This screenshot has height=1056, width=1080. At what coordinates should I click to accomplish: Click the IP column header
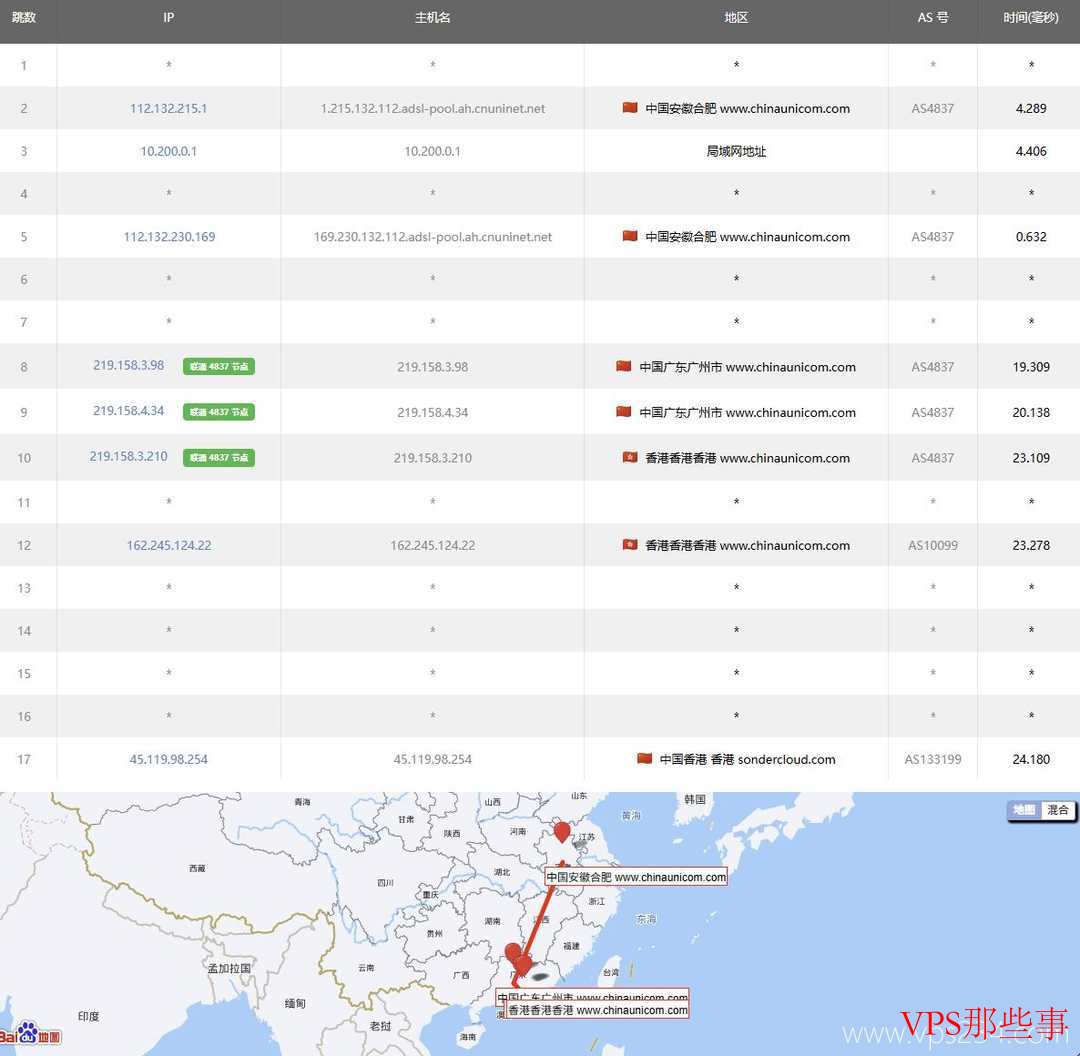pyautogui.click(x=169, y=18)
